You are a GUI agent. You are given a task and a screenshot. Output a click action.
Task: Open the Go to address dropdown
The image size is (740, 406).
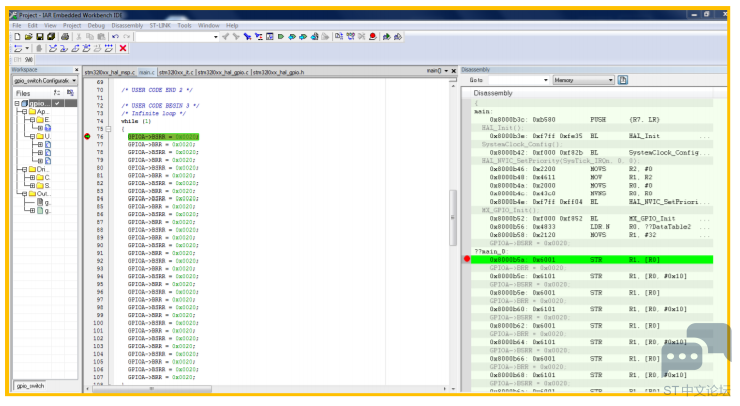pyautogui.click(x=546, y=80)
